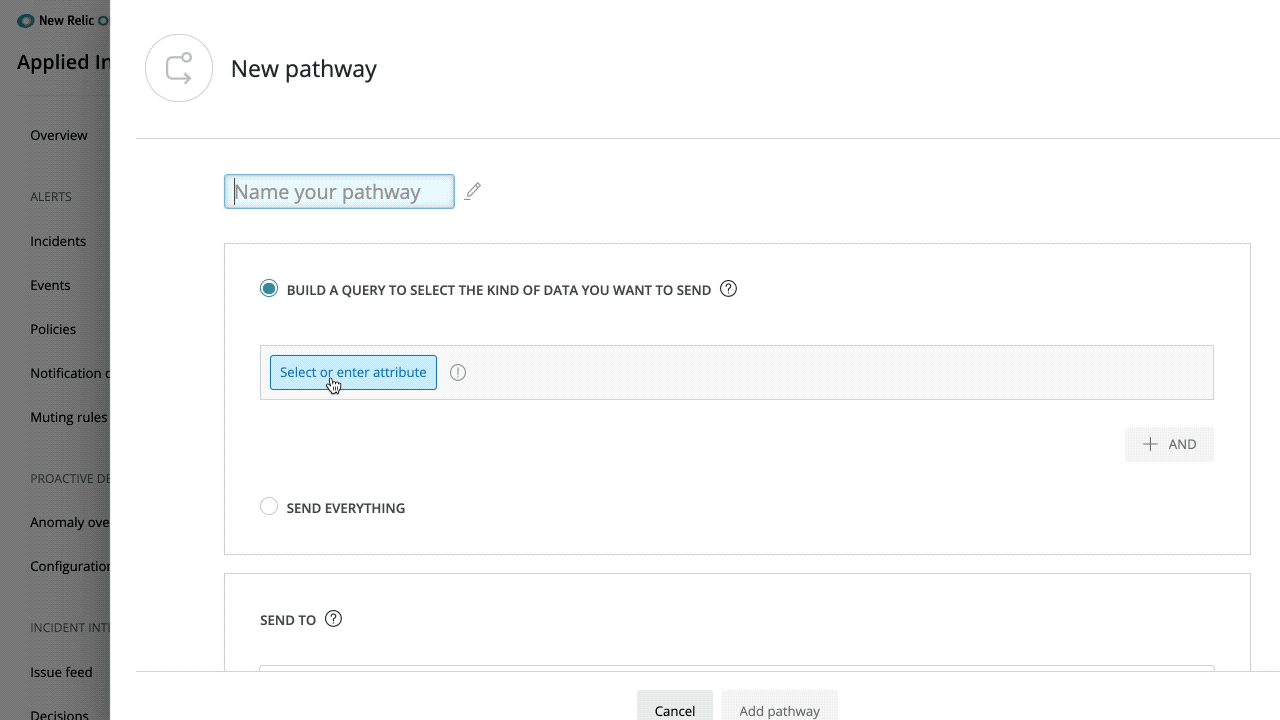This screenshot has width=1280, height=720.
Task: Select the cursor over attribute selector field
Action: pos(352,372)
